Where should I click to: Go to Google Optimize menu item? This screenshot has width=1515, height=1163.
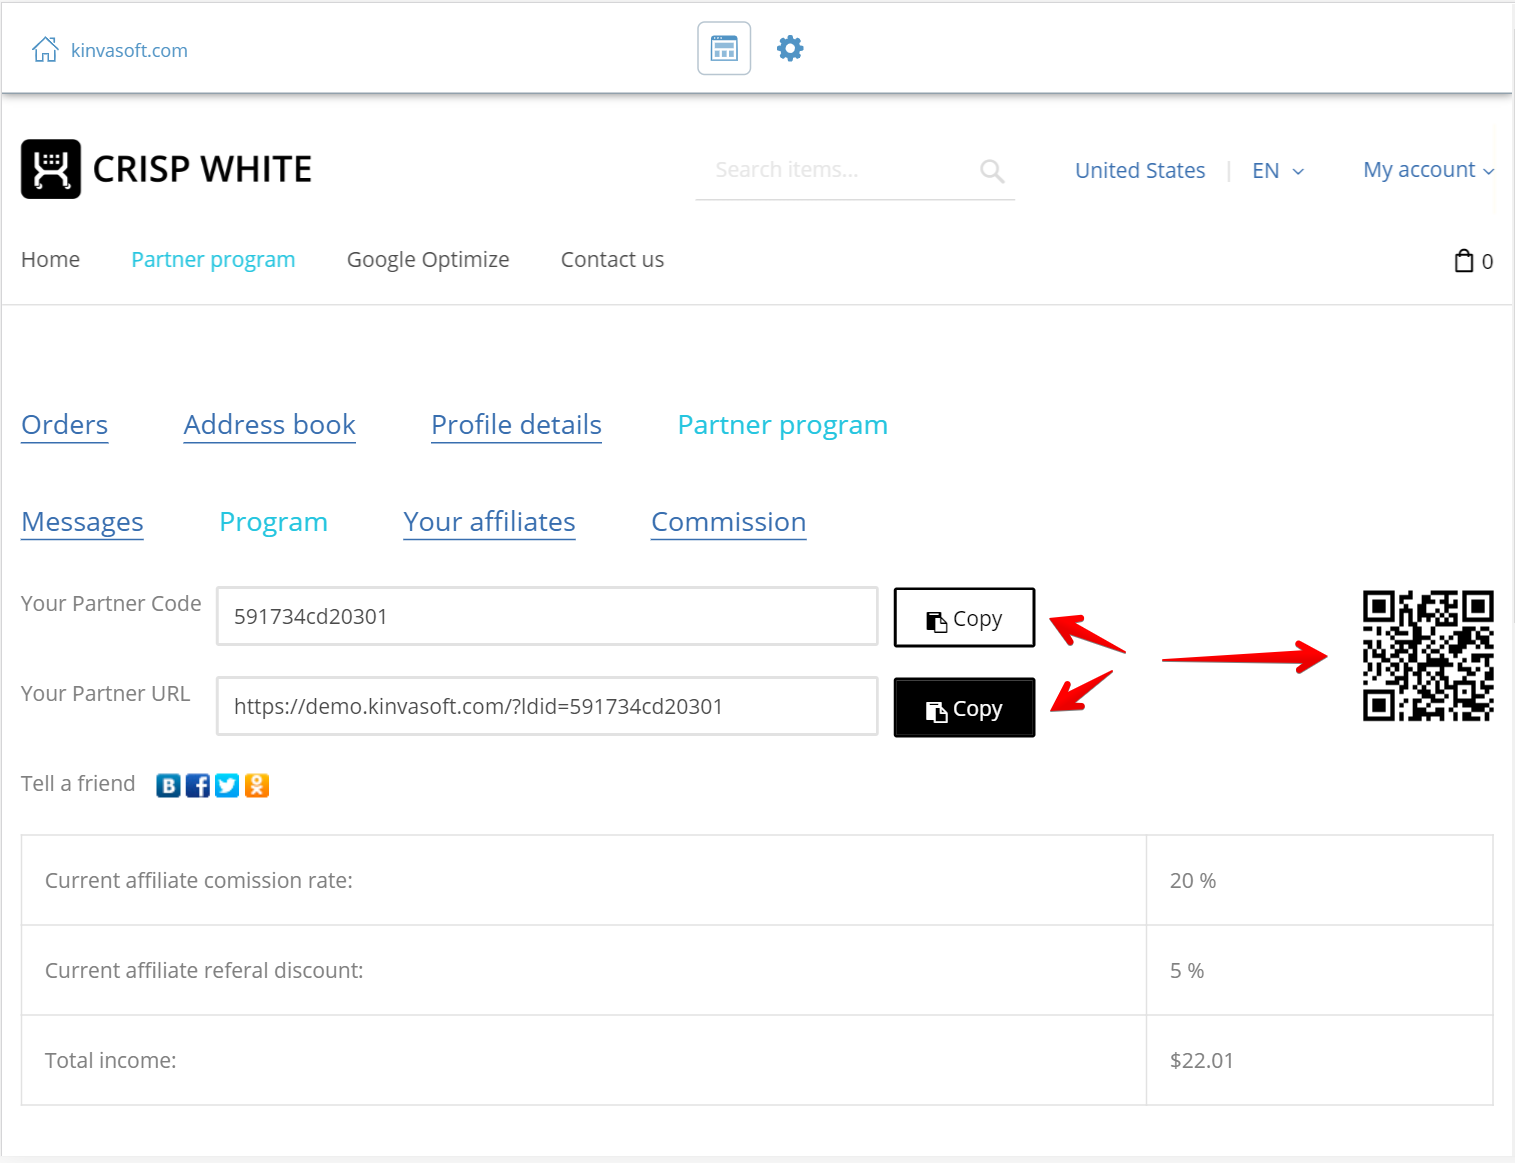[x=427, y=260]
